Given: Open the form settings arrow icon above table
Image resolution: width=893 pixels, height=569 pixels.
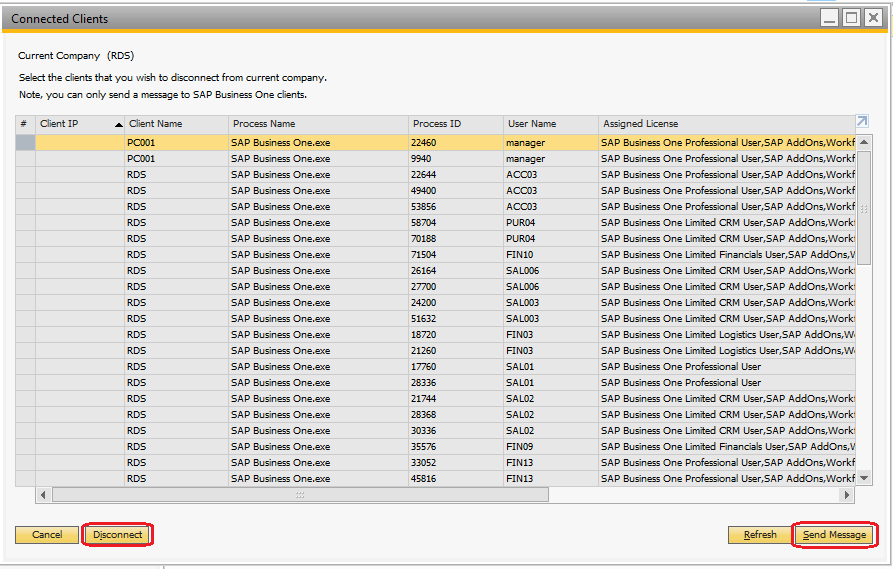Looking at the screenshot, I should [x=862, y=121].
